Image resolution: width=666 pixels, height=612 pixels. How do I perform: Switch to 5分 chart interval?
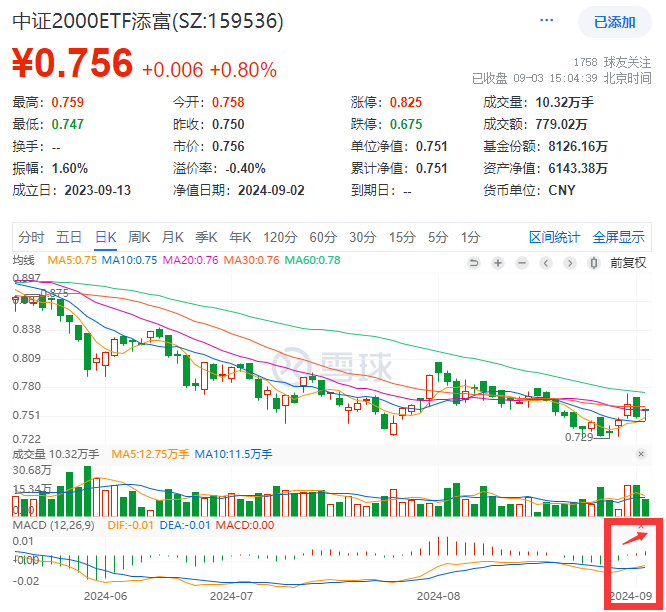438,237
